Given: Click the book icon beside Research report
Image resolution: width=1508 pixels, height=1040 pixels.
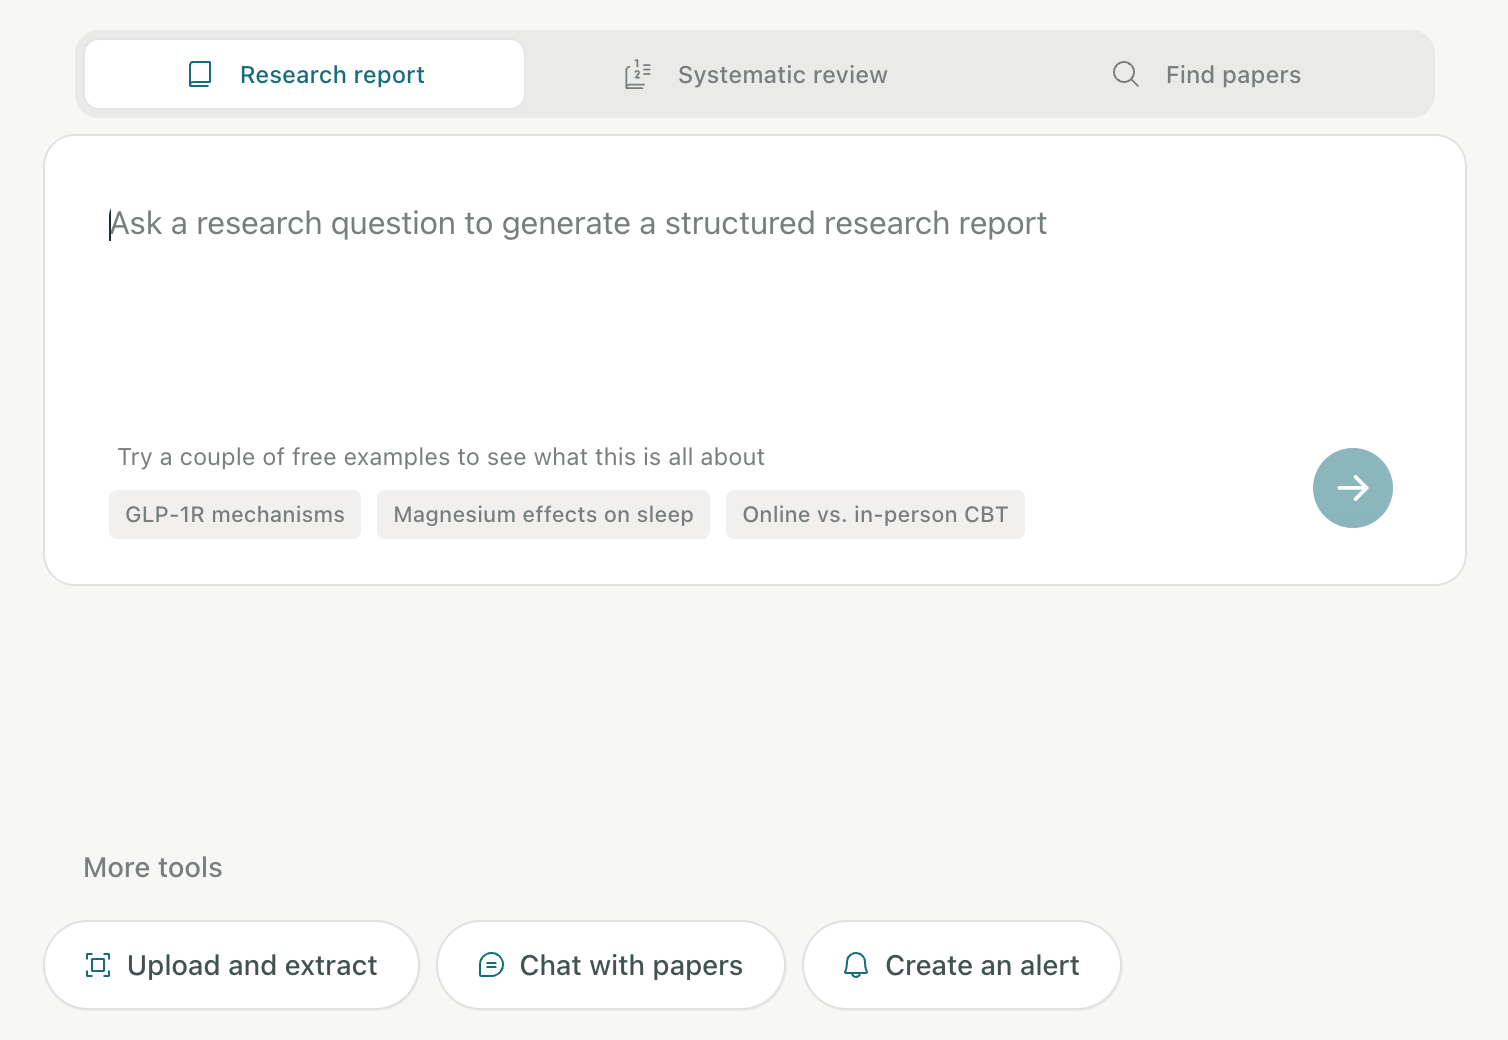Looking at the screenshot, I should pos(200,74).
